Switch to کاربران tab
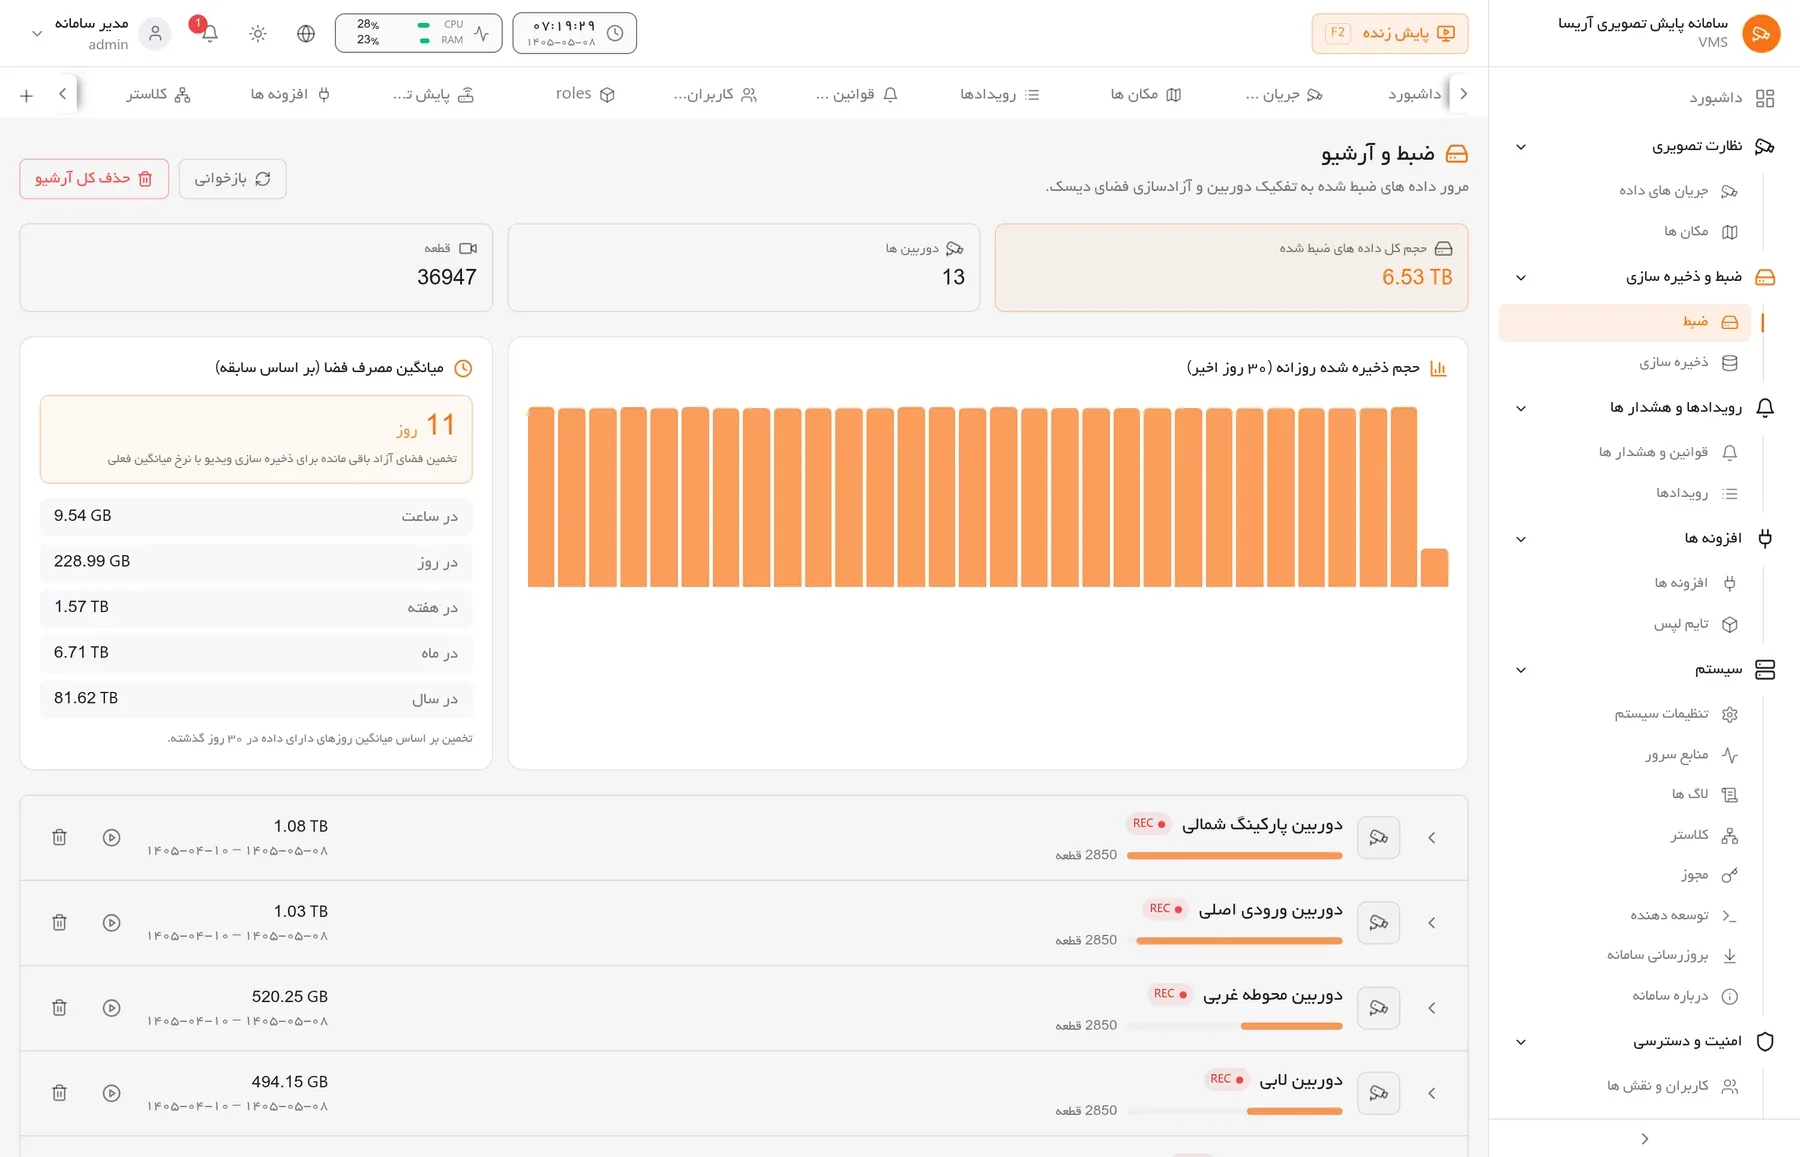Image resolution: width=1800 pixels, height=1157 pixels. pyautogui.click(x=715, y=94)
